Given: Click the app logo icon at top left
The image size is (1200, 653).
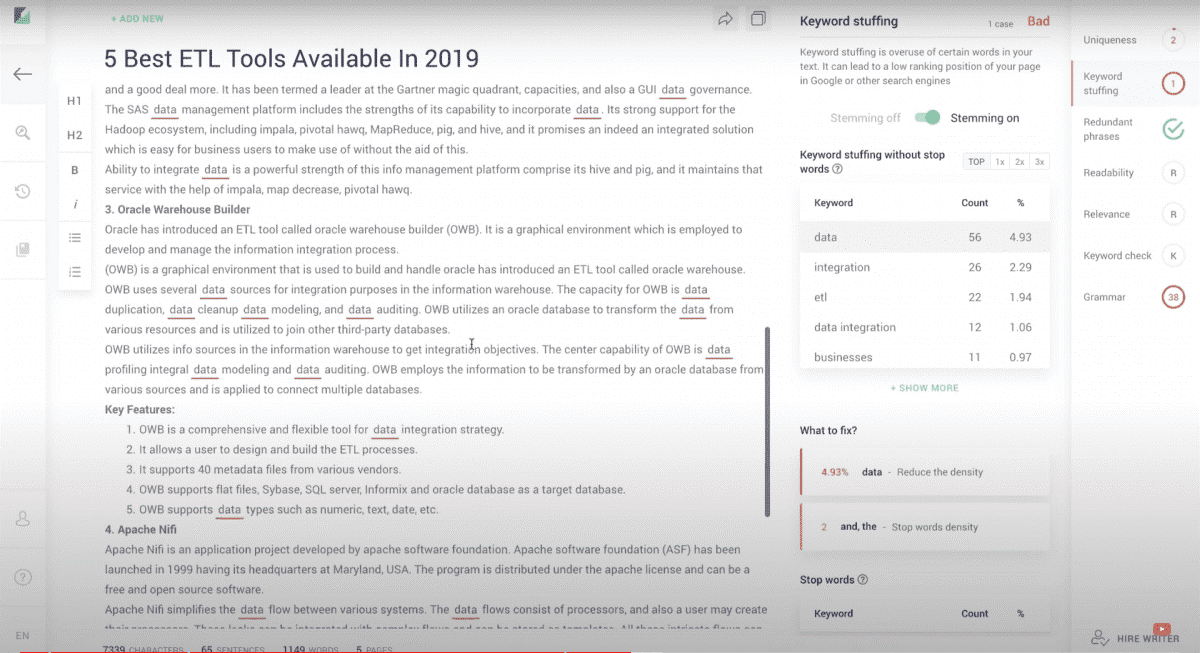Looking at the screenshot, I should coord(22,17).
